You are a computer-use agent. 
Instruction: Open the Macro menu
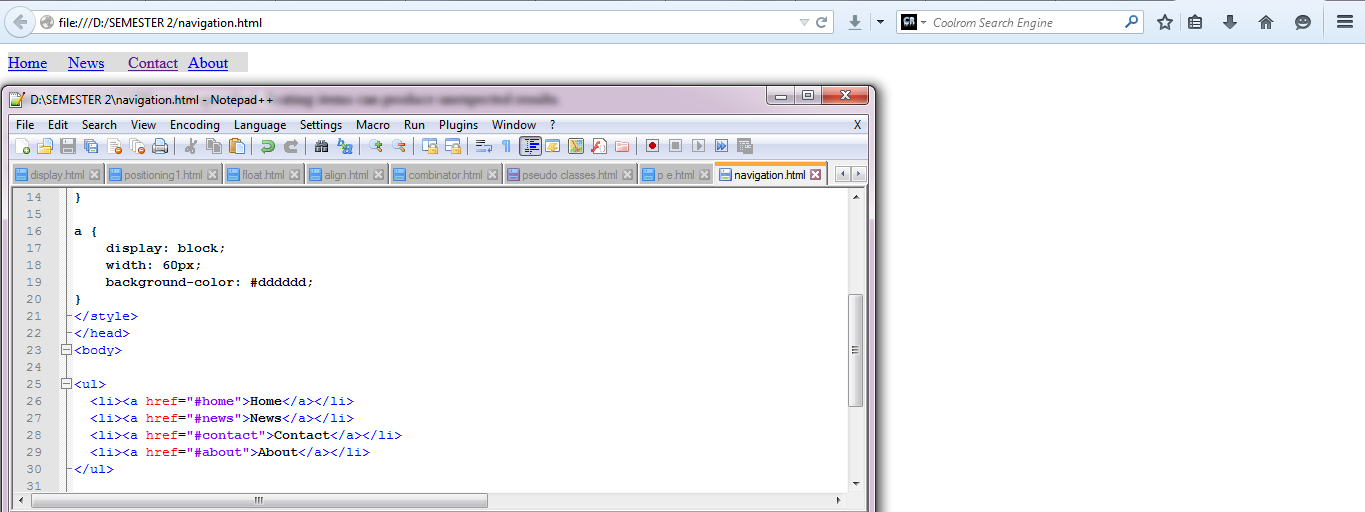point(373,125)
